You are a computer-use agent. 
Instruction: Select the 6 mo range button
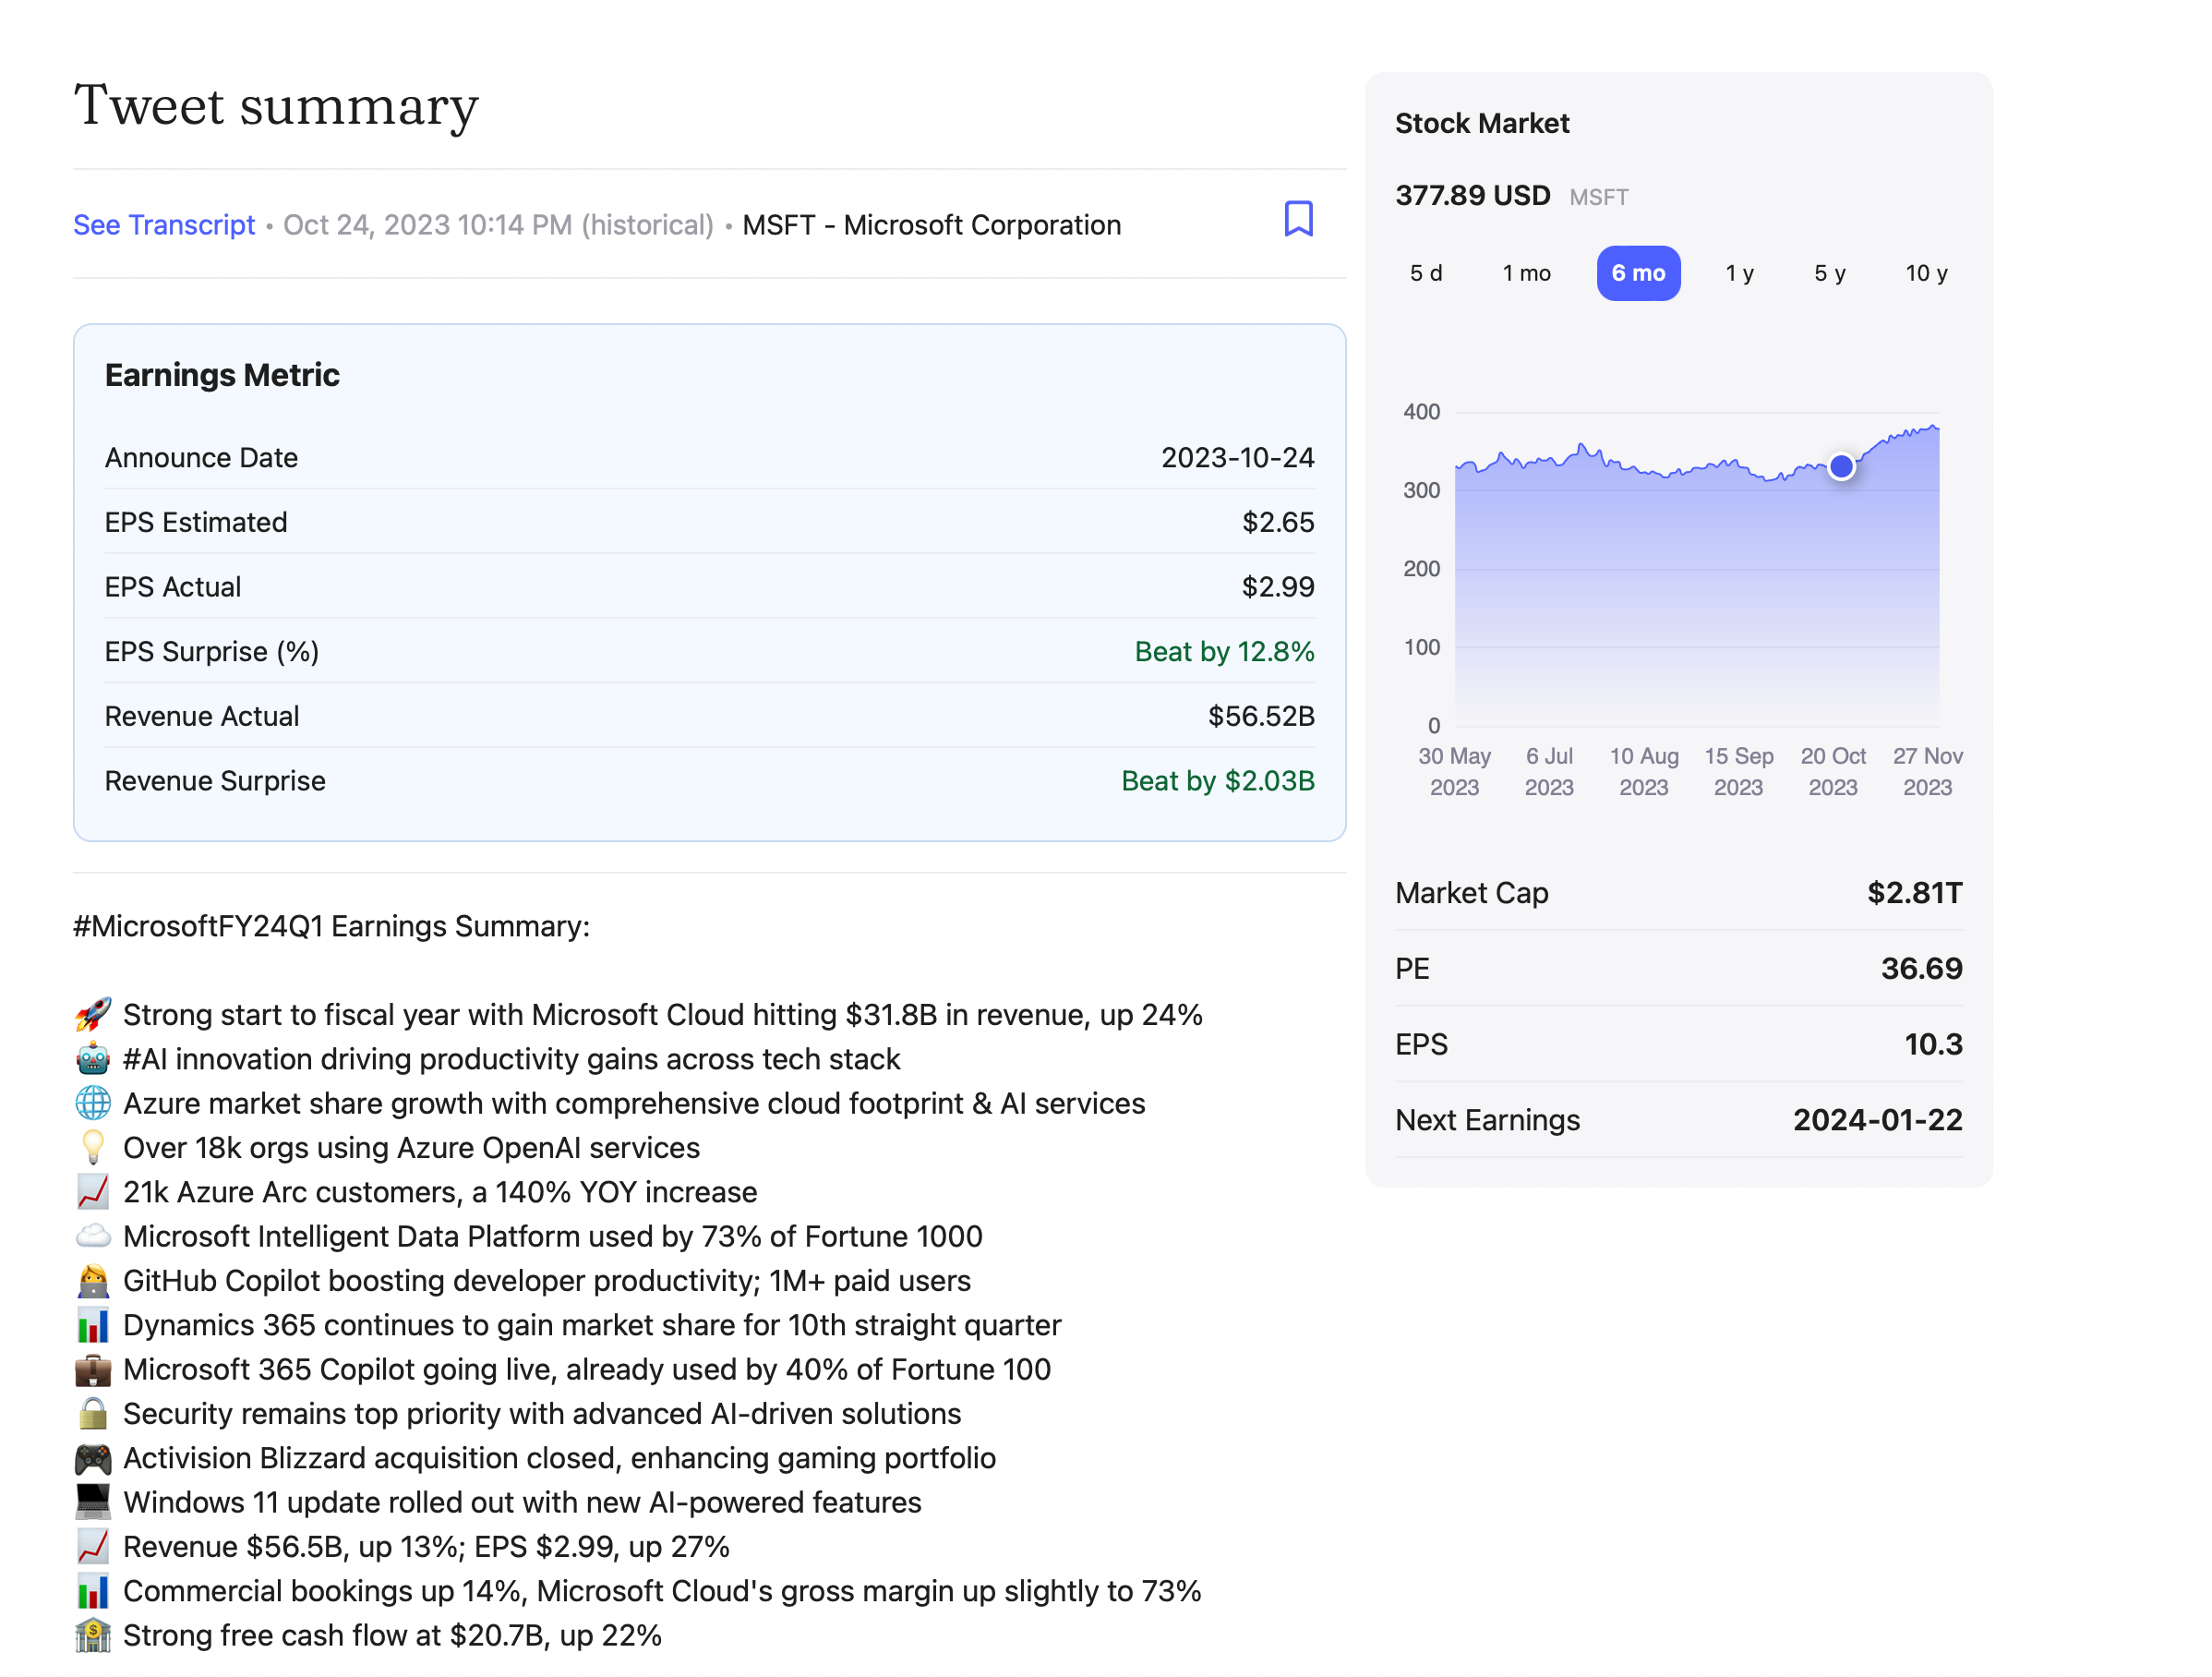[1637, 273]
